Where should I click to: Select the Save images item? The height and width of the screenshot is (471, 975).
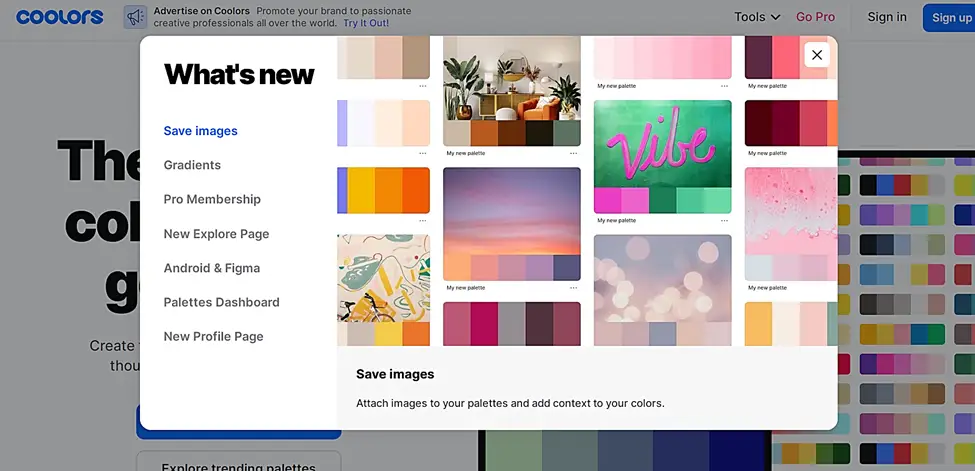point(200,131)
